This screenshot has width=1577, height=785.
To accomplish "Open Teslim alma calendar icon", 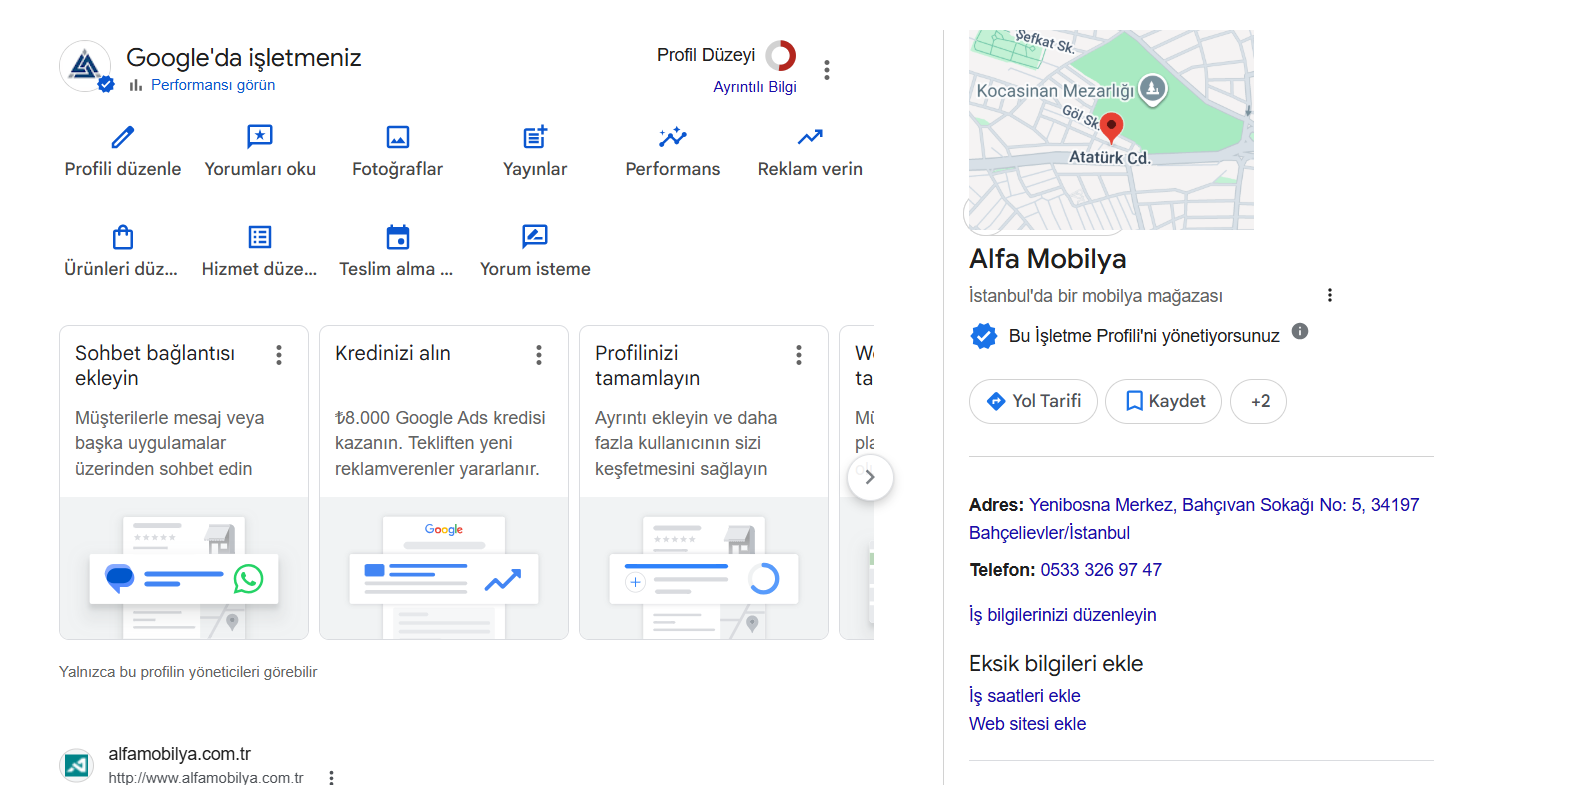I will point(398,237).
